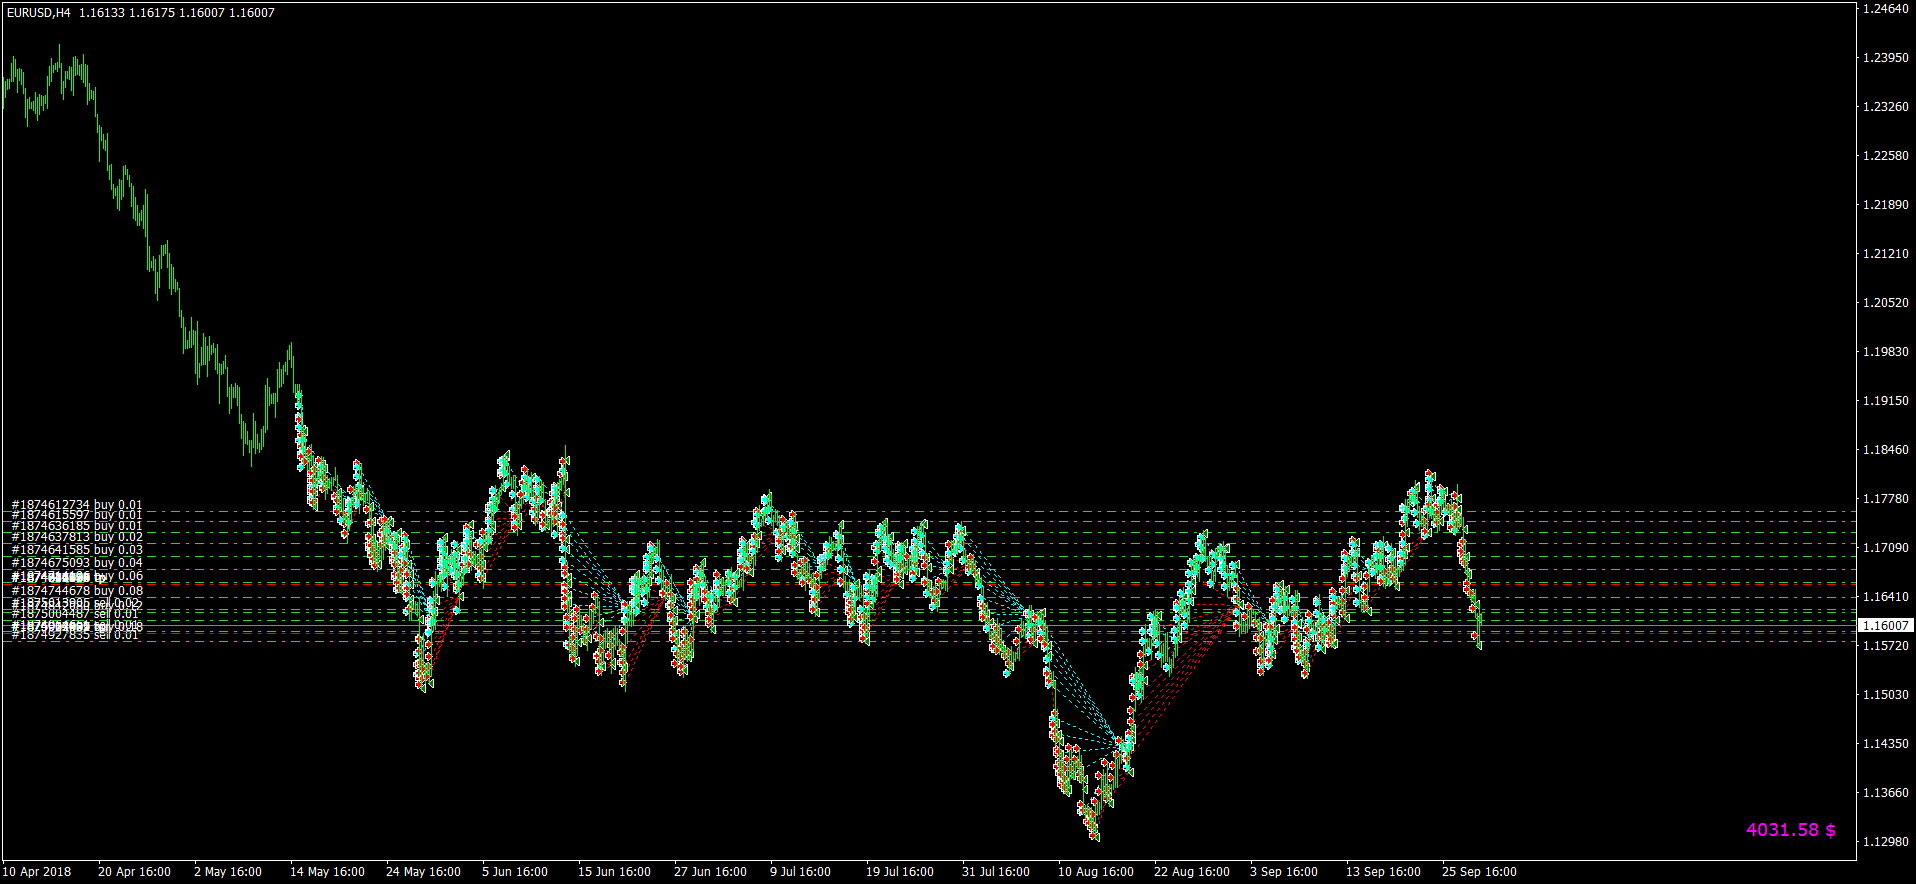Viewport: 1916px width, 884px height.
Task: Click the 5 Jun 16:00 date label
Action: click(515, 872)
